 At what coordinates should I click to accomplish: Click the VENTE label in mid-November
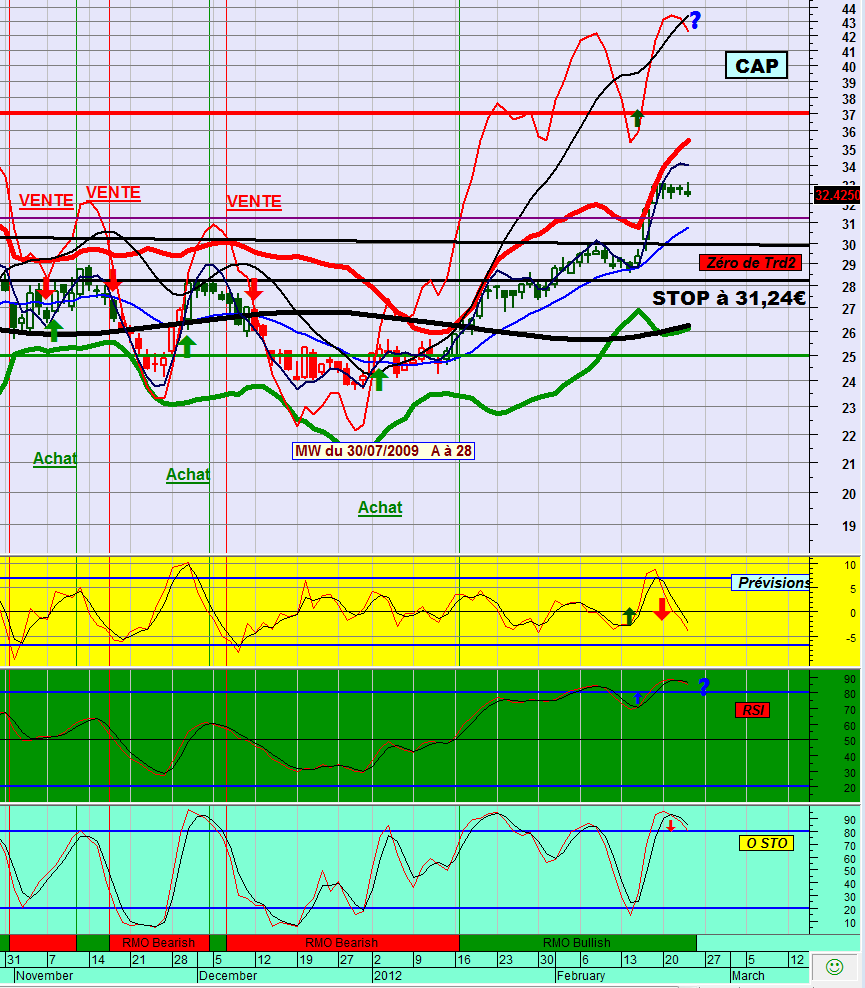point(113,193)
